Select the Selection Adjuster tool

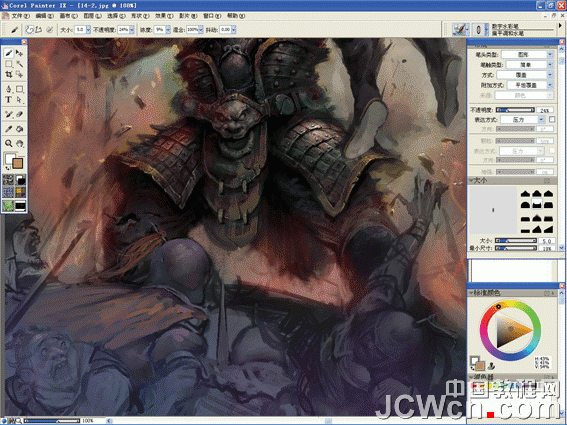(20, 75)
